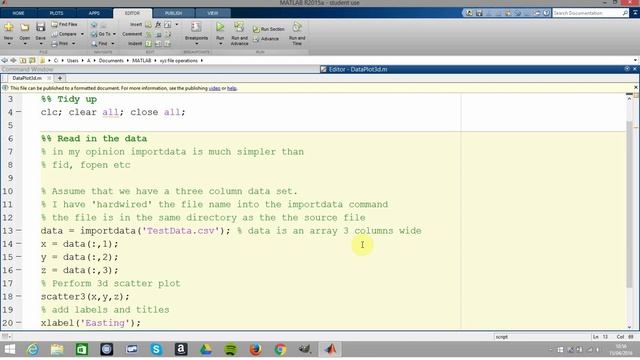Click the MATLAB folder in the path
This screenshot has width=640, height=360.
pyautogui.click(x=141, y=60)
